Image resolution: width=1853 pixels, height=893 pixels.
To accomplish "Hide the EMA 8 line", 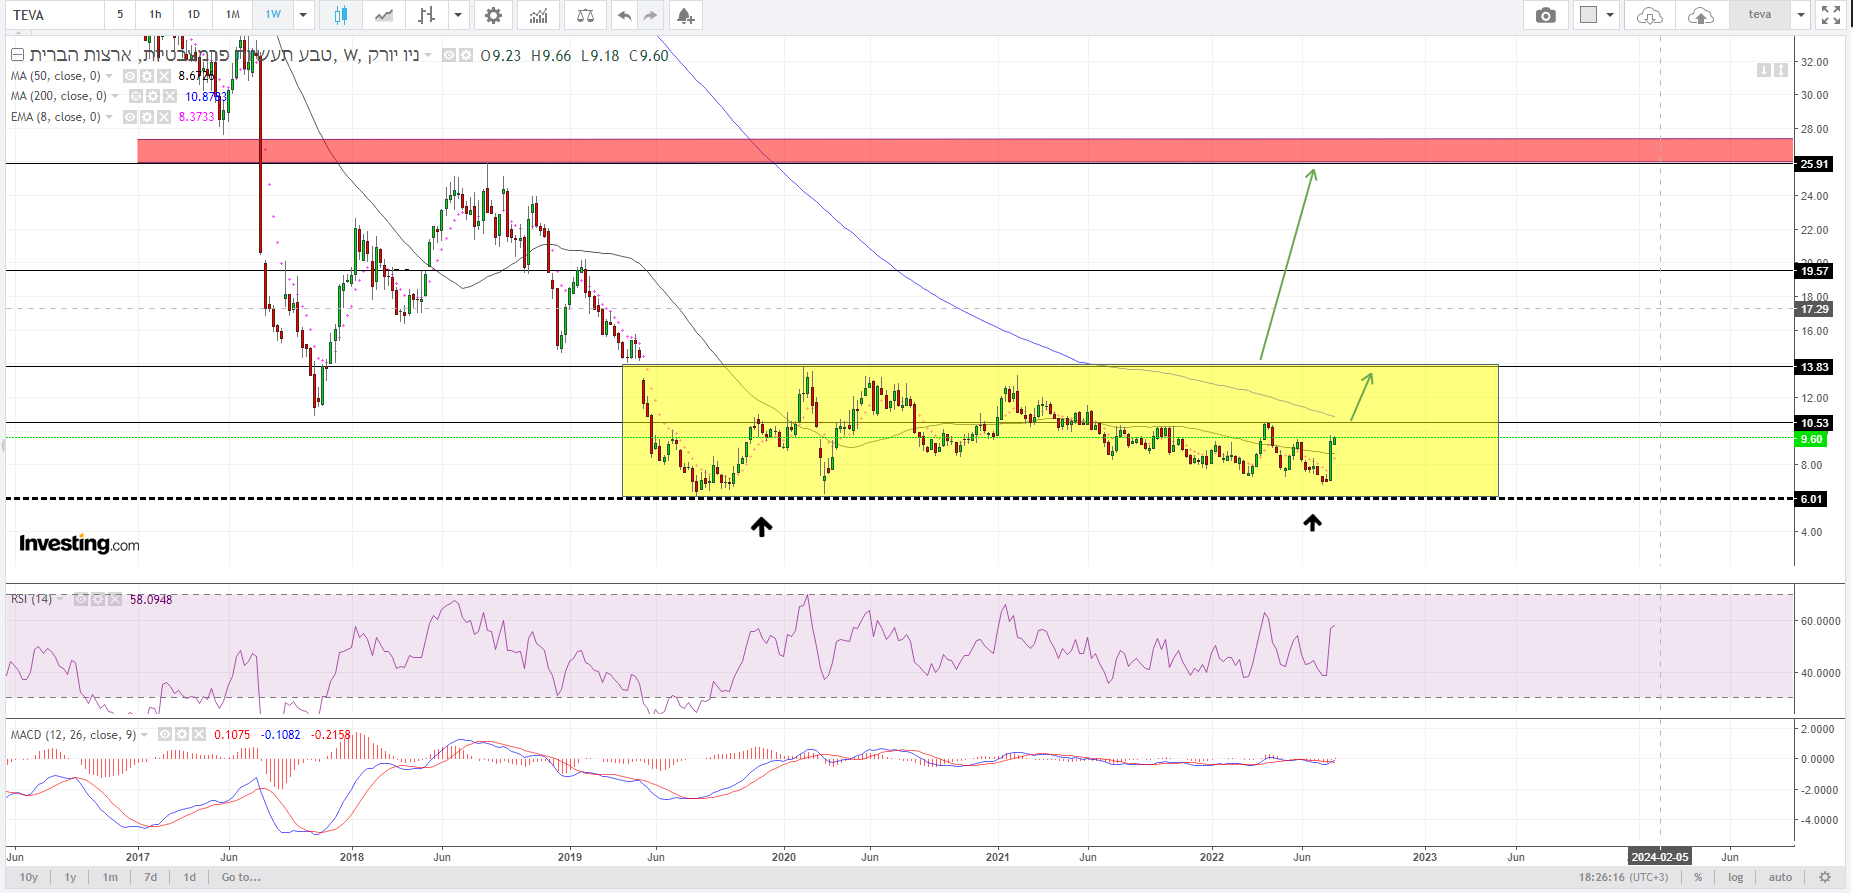I will [130, 117].
